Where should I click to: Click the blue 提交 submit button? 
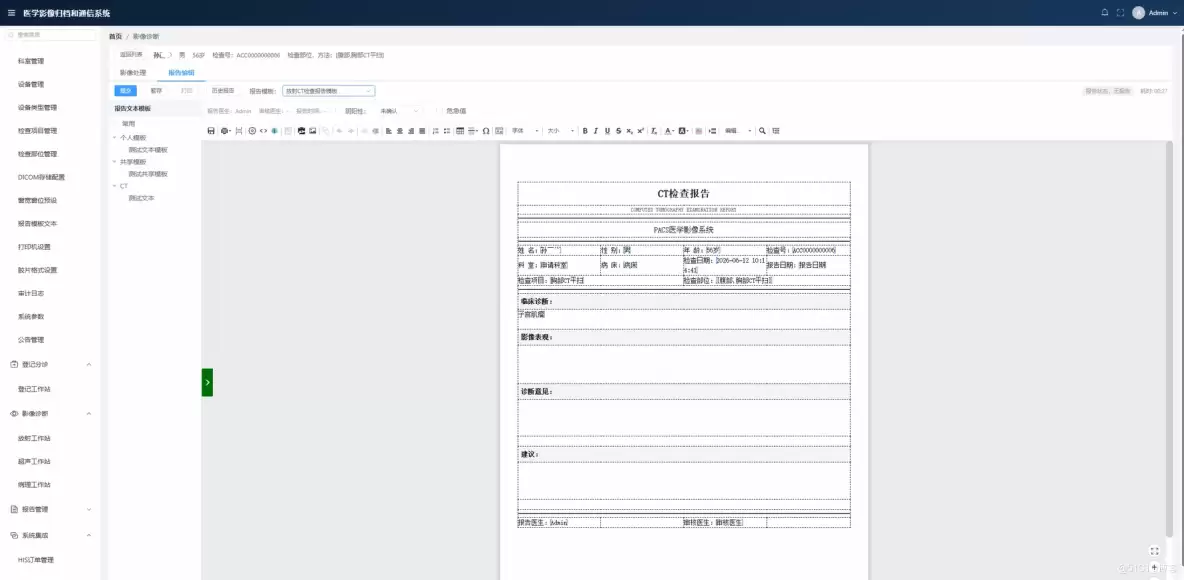(x=125, y=91)
